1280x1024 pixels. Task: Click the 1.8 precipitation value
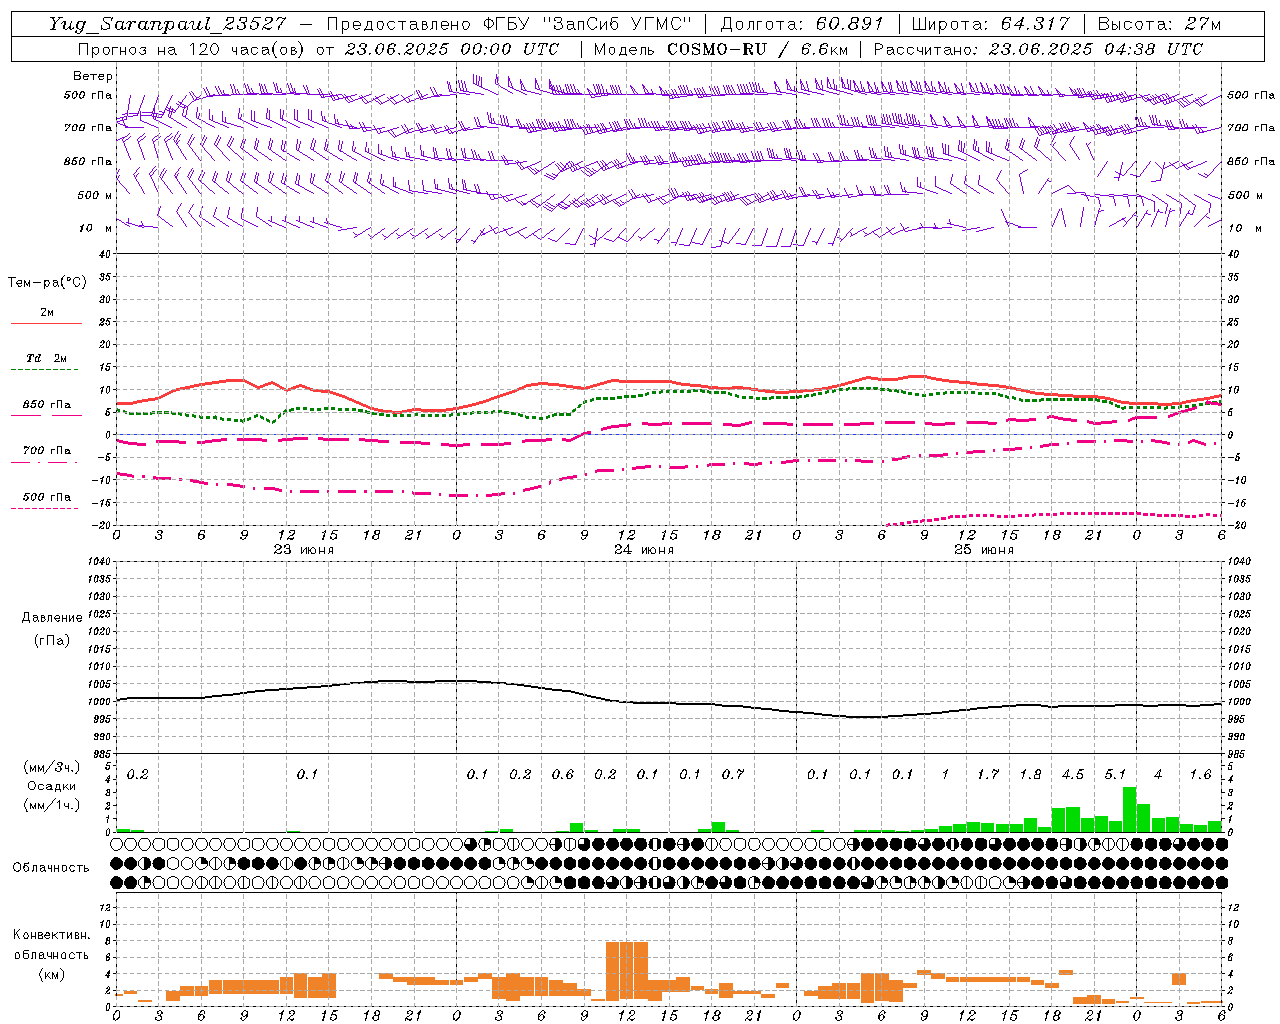(x=1030, y=774)
